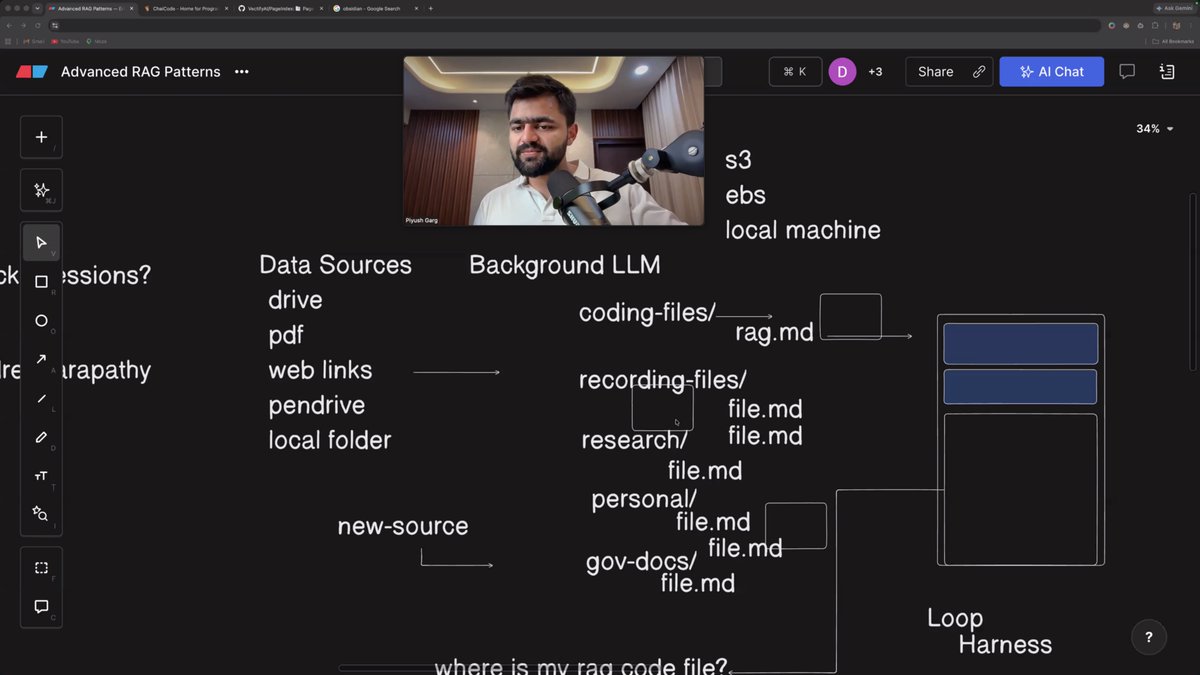The image size is (1200, 675).
Task: Select the 'coding-files/' text
Action: 647,313
